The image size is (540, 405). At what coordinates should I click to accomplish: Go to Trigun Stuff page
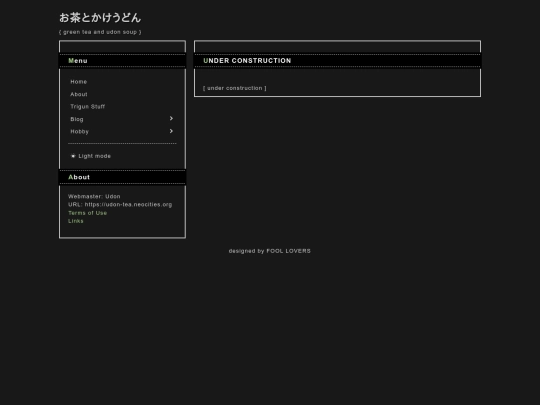tap(87, 106)
